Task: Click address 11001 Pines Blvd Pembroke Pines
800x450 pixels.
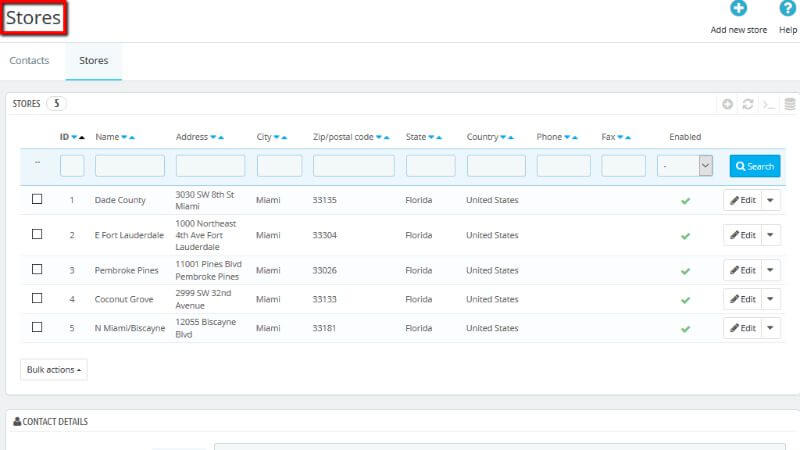Action: [208, 270]
